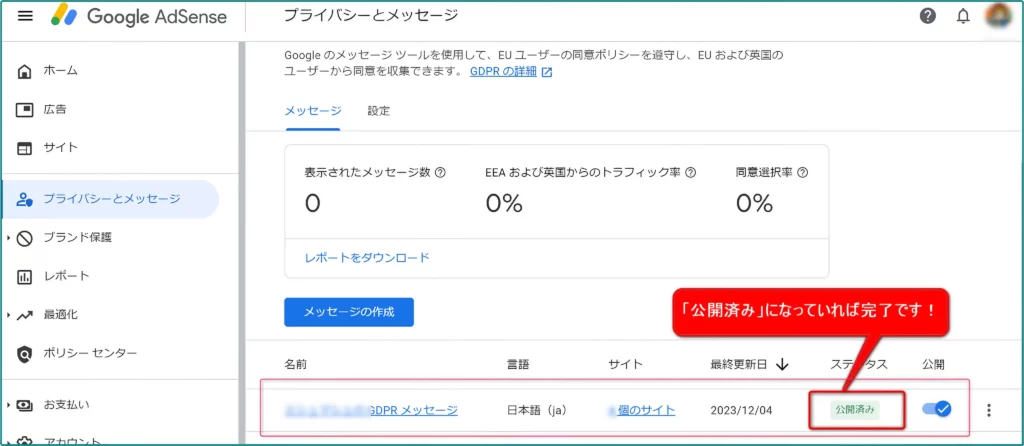This screenshot has width=1024, height=446.
Task: Open the notifications bell
Action: 963,16
